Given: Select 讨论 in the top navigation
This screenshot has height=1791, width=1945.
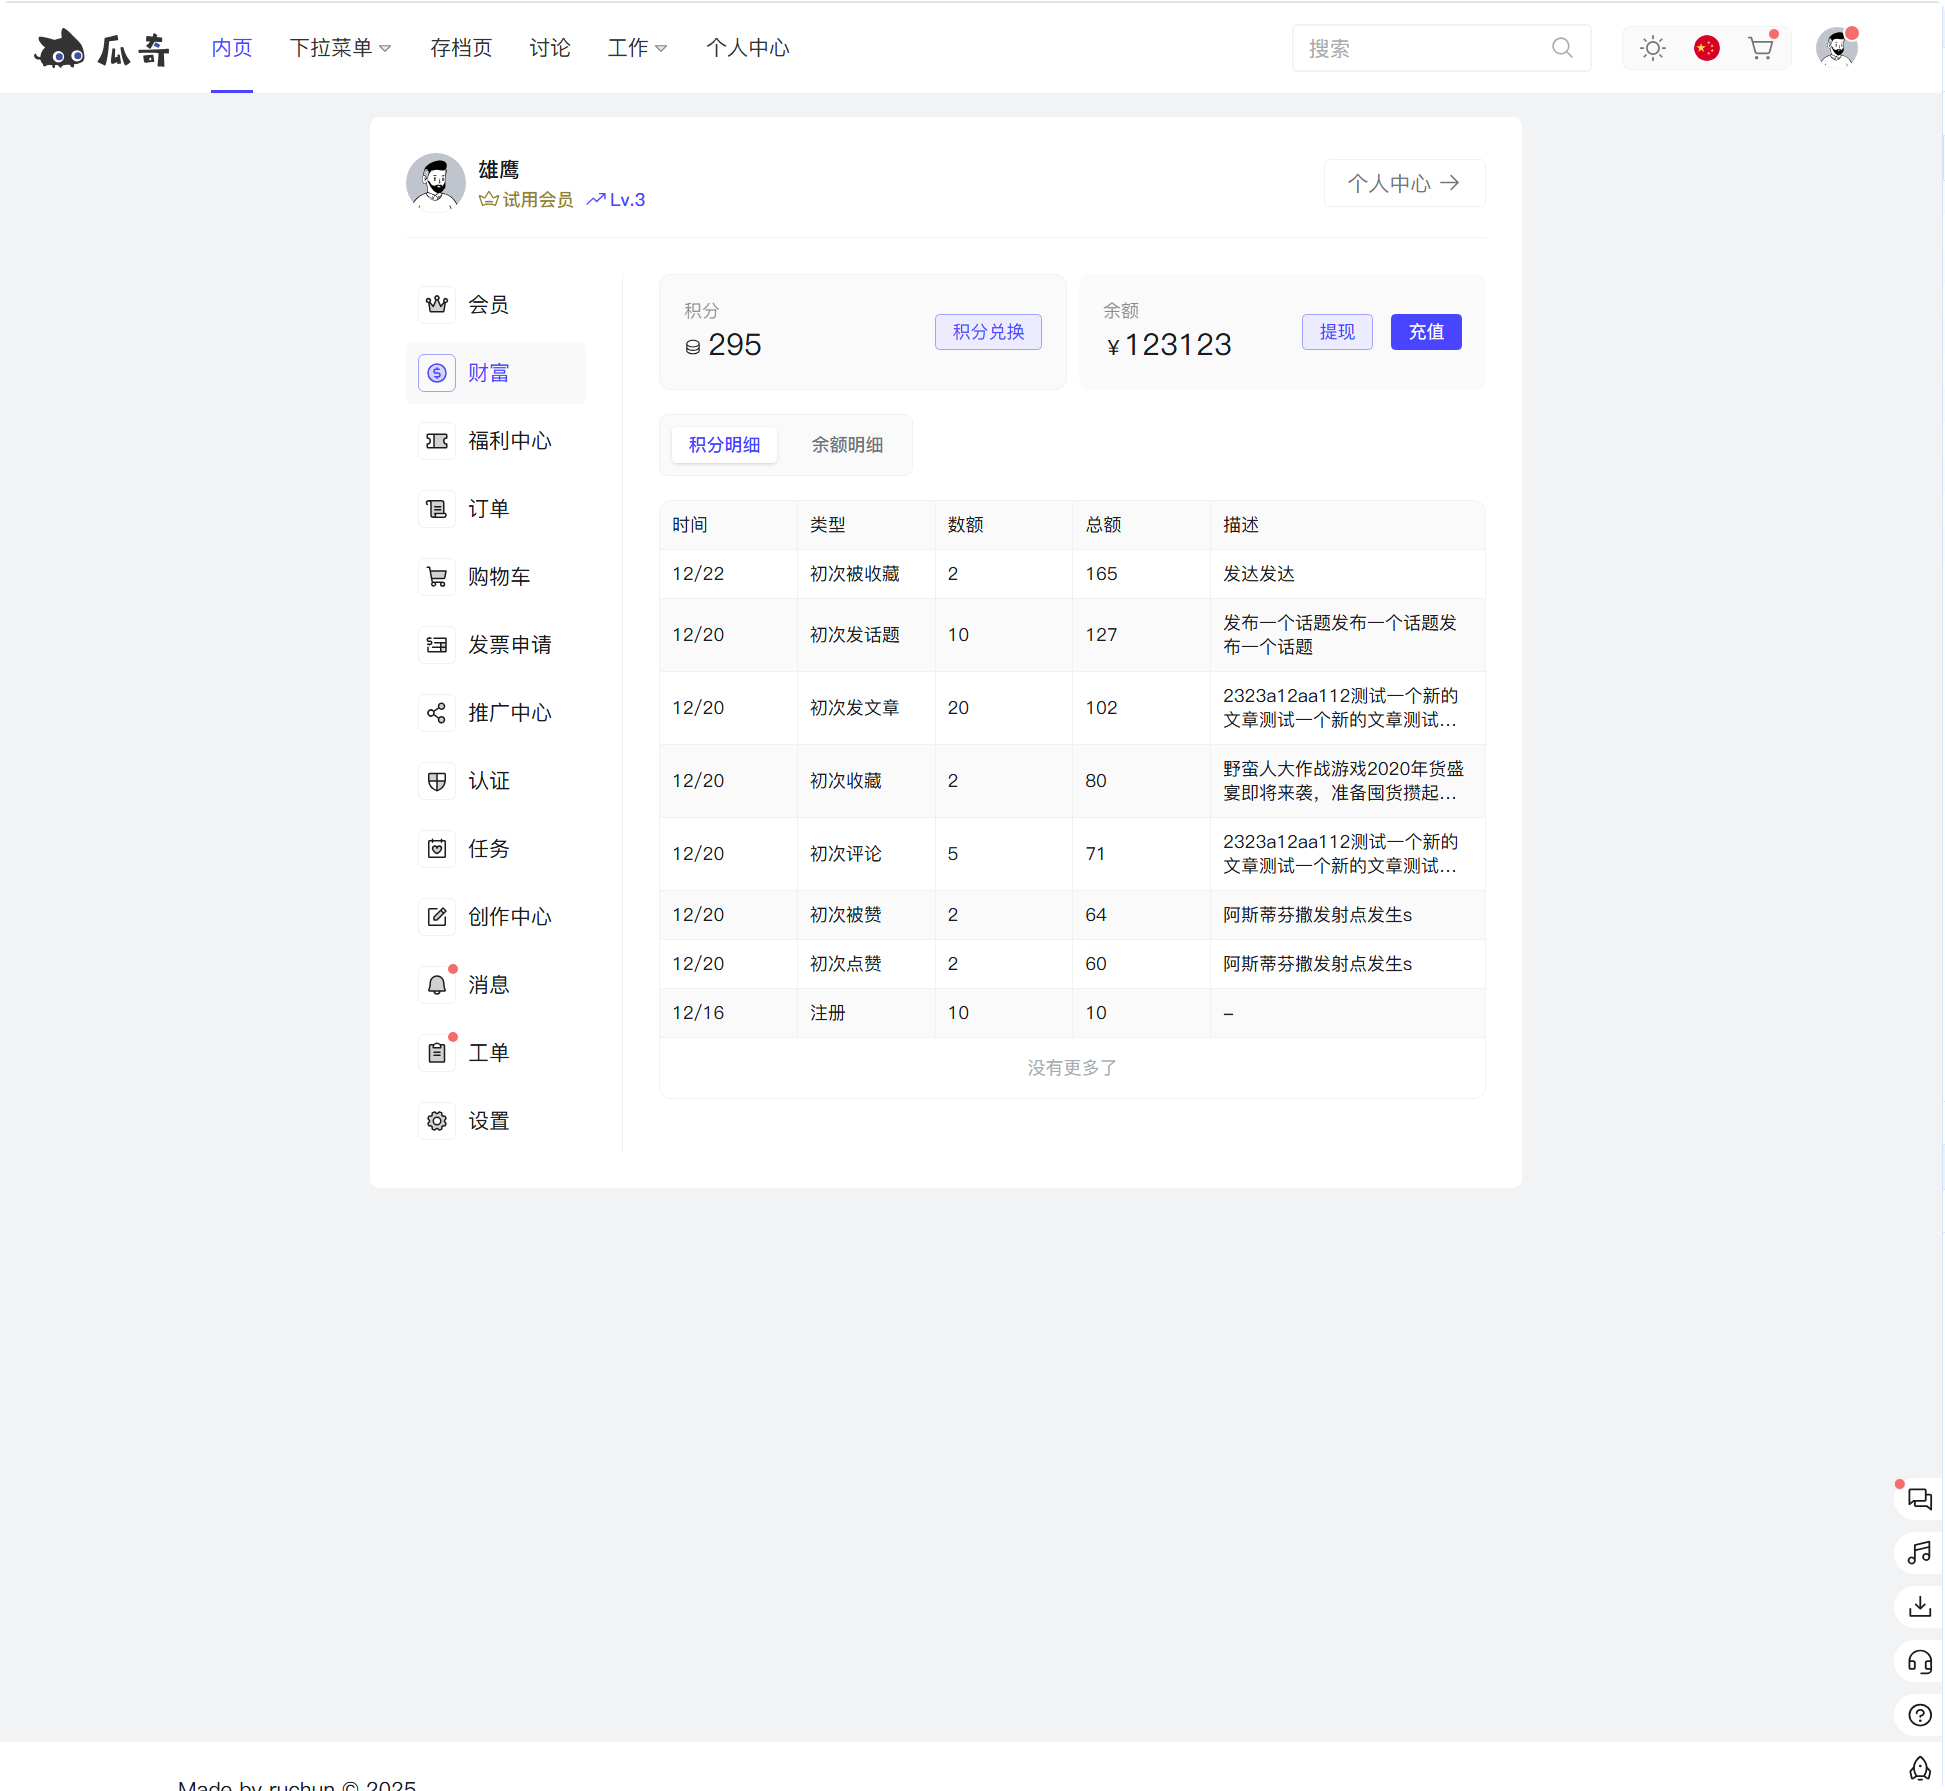Looking at the screenshot, I should 549,47.
